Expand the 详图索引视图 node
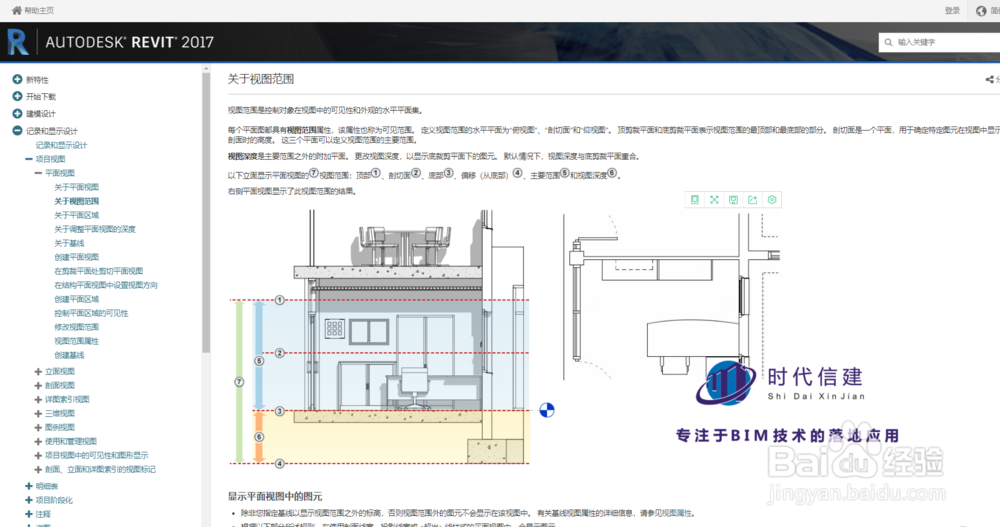The height and width of the screenshot is (527, 1000). coord(38,399)
